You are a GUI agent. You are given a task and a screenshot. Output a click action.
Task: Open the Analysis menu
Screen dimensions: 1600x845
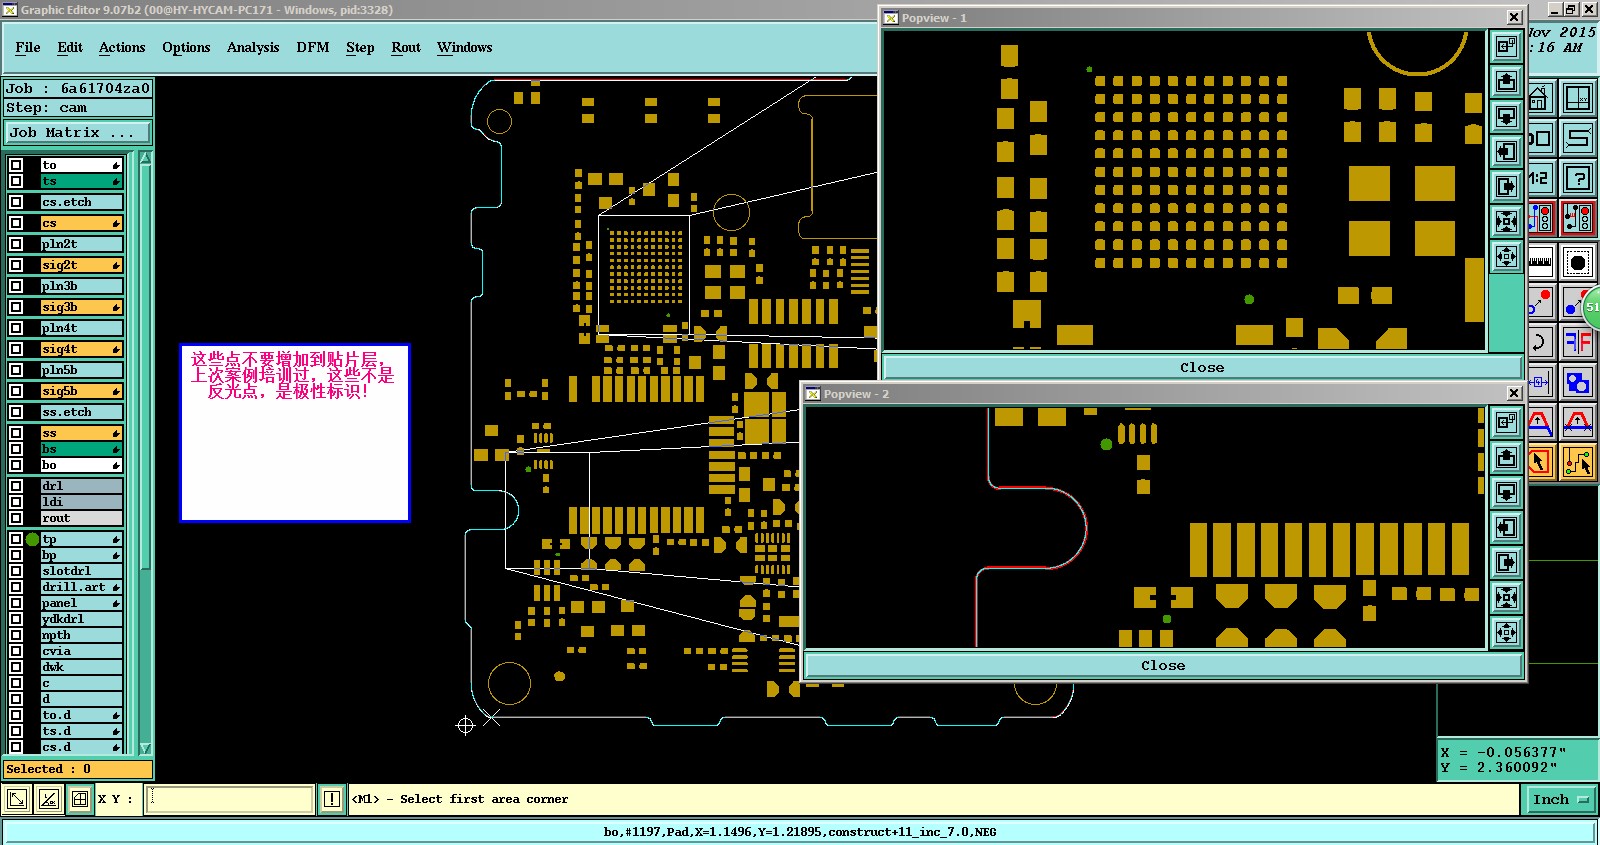[x=253, y=47]
